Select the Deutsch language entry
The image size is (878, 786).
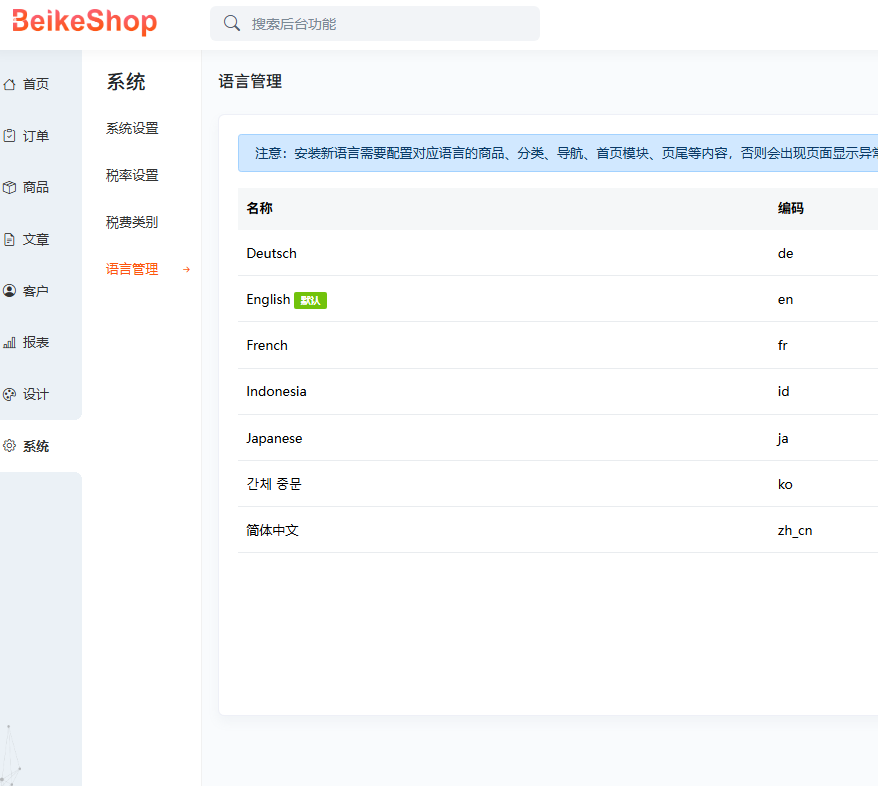point(271,253)
